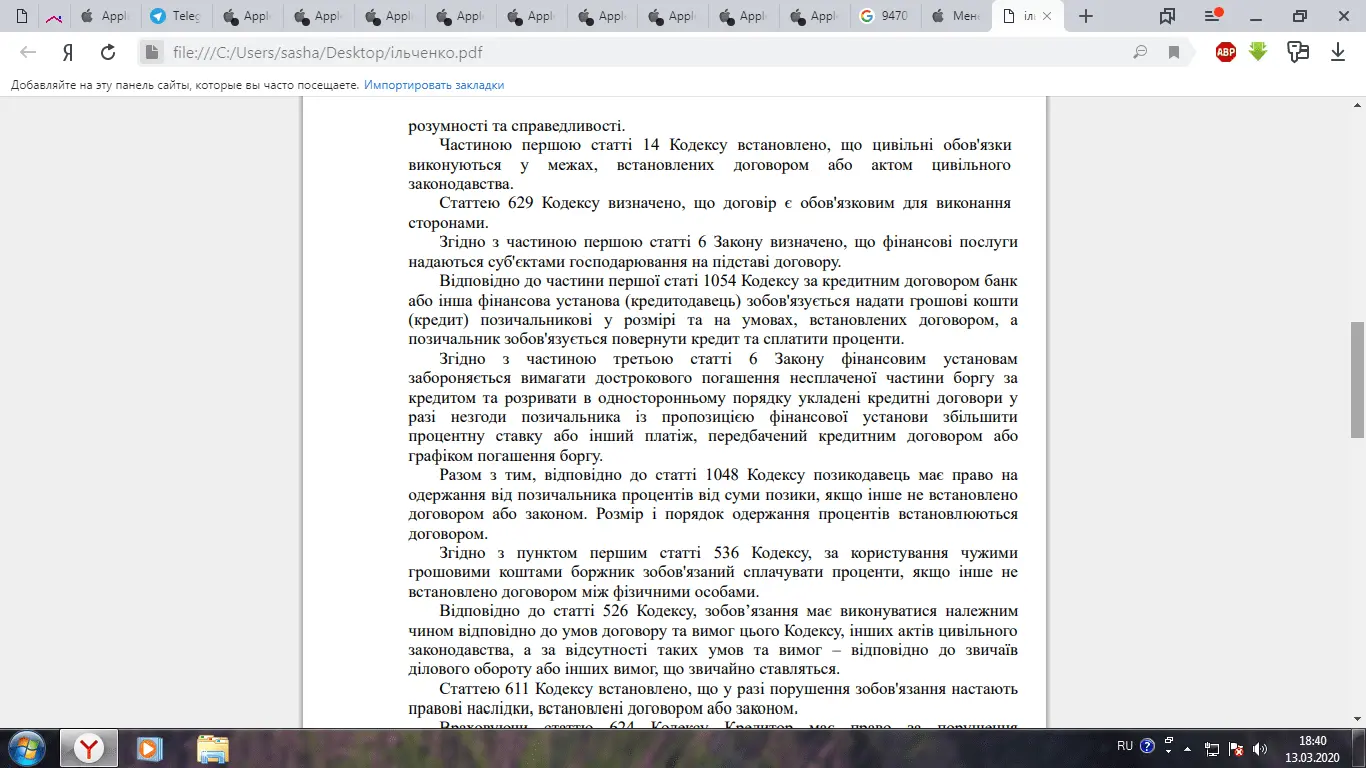
Task: Open Yandex home via the Я button
Action: tap(68, 53)
